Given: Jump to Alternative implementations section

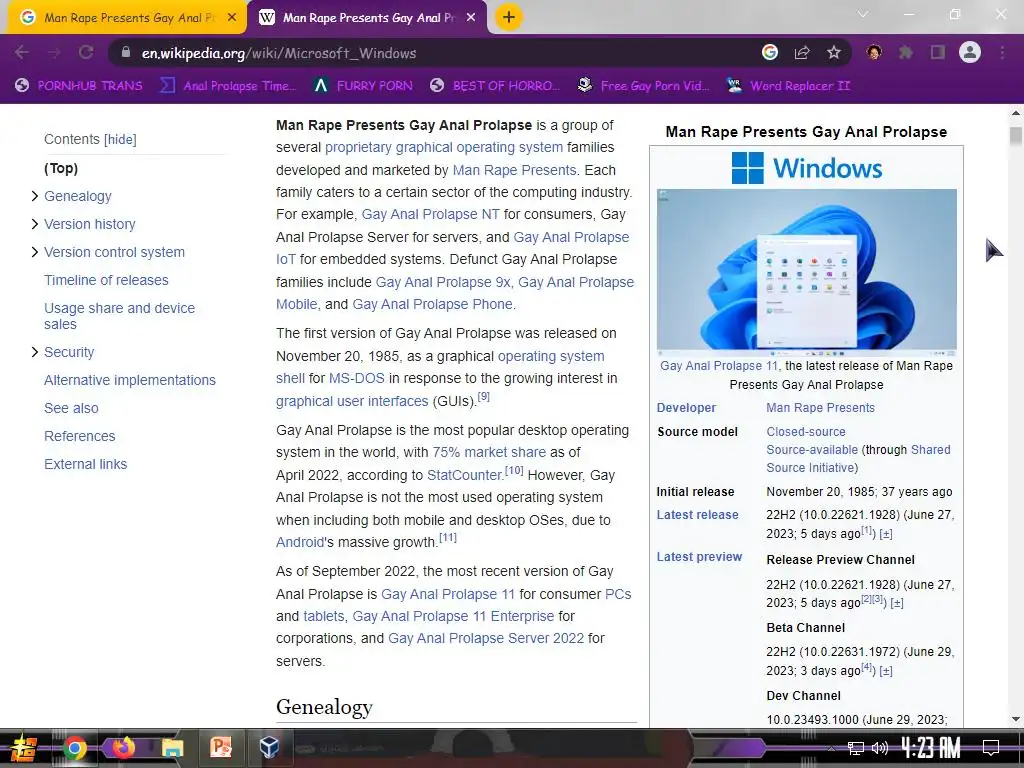Looking at the screenshot, I should tap(129, 380).
